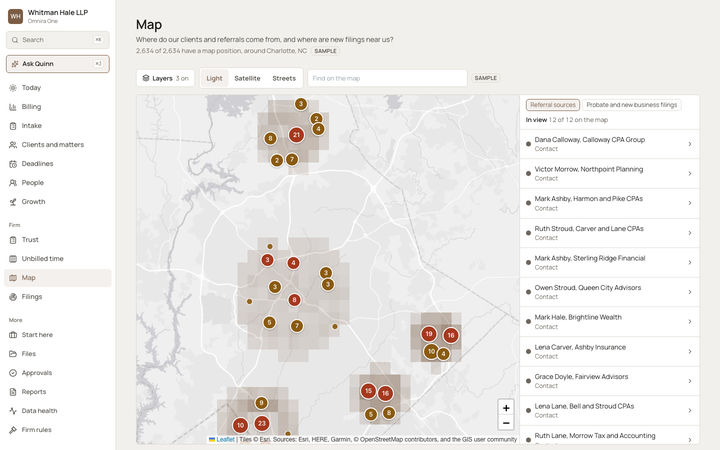This screenshot has height=450, width=720.
Task: Open the Billing menu item
Action: [x=58, y=107]
